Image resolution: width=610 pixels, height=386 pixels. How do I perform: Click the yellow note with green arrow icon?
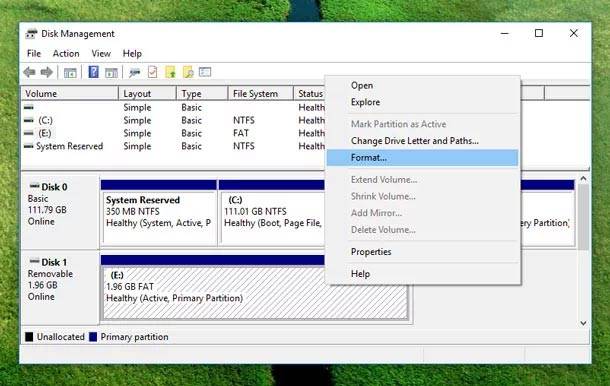[x=170, y=72]
